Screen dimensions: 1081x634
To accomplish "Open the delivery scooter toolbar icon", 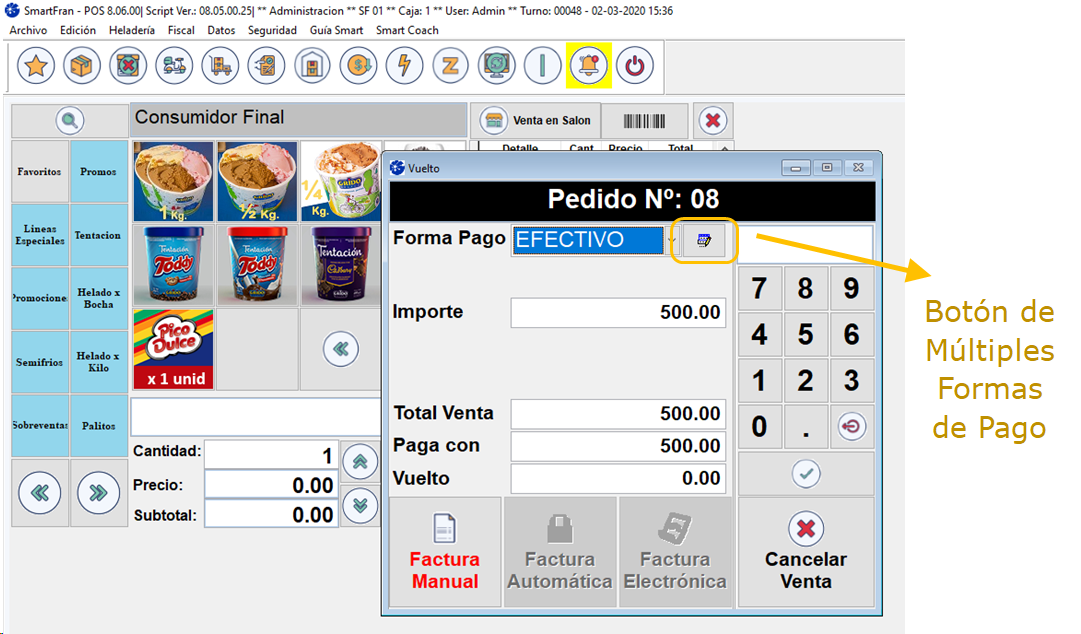I will (174, 67).
